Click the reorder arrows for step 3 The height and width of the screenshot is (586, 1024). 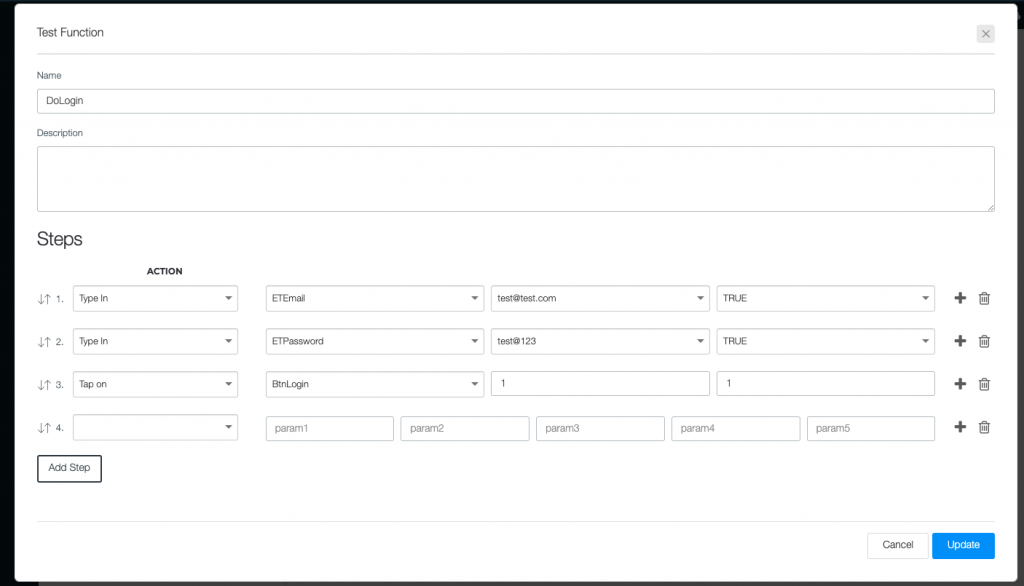tap(44, 385)
